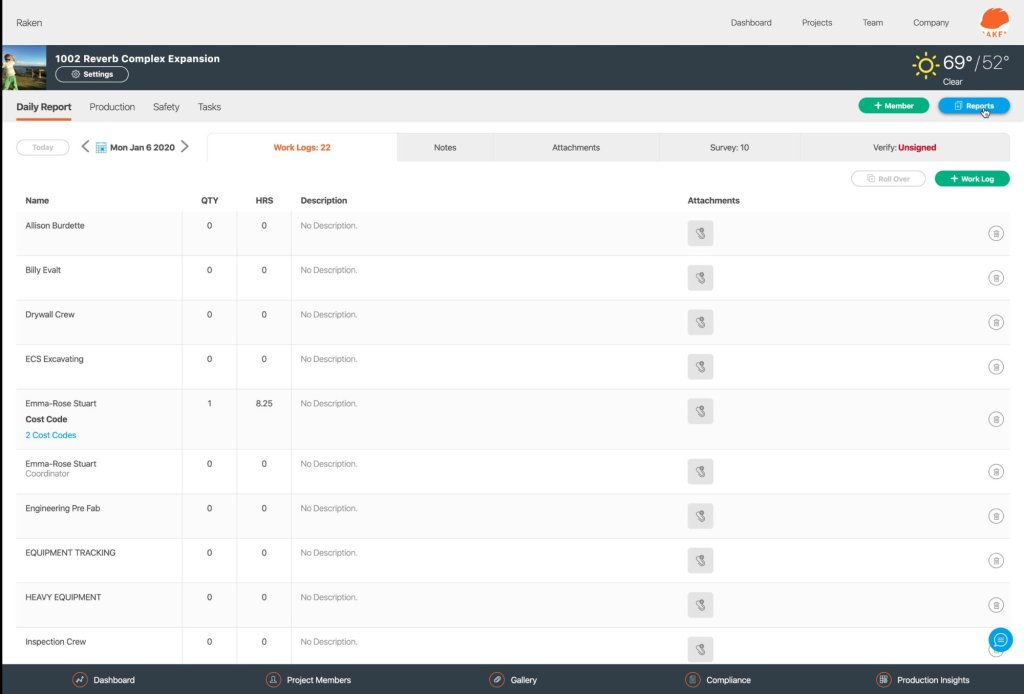
Task: Click the 1002 Reverb Complex Expansion title
Action: click(x=137, y=58)
